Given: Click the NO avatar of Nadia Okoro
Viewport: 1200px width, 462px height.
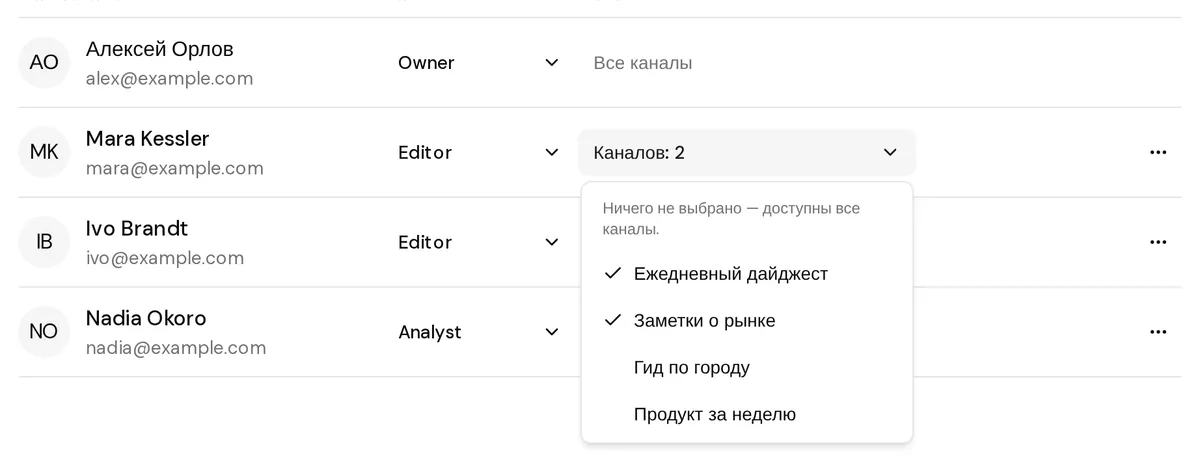Looking at the screenshot, I should coord(44,332).
